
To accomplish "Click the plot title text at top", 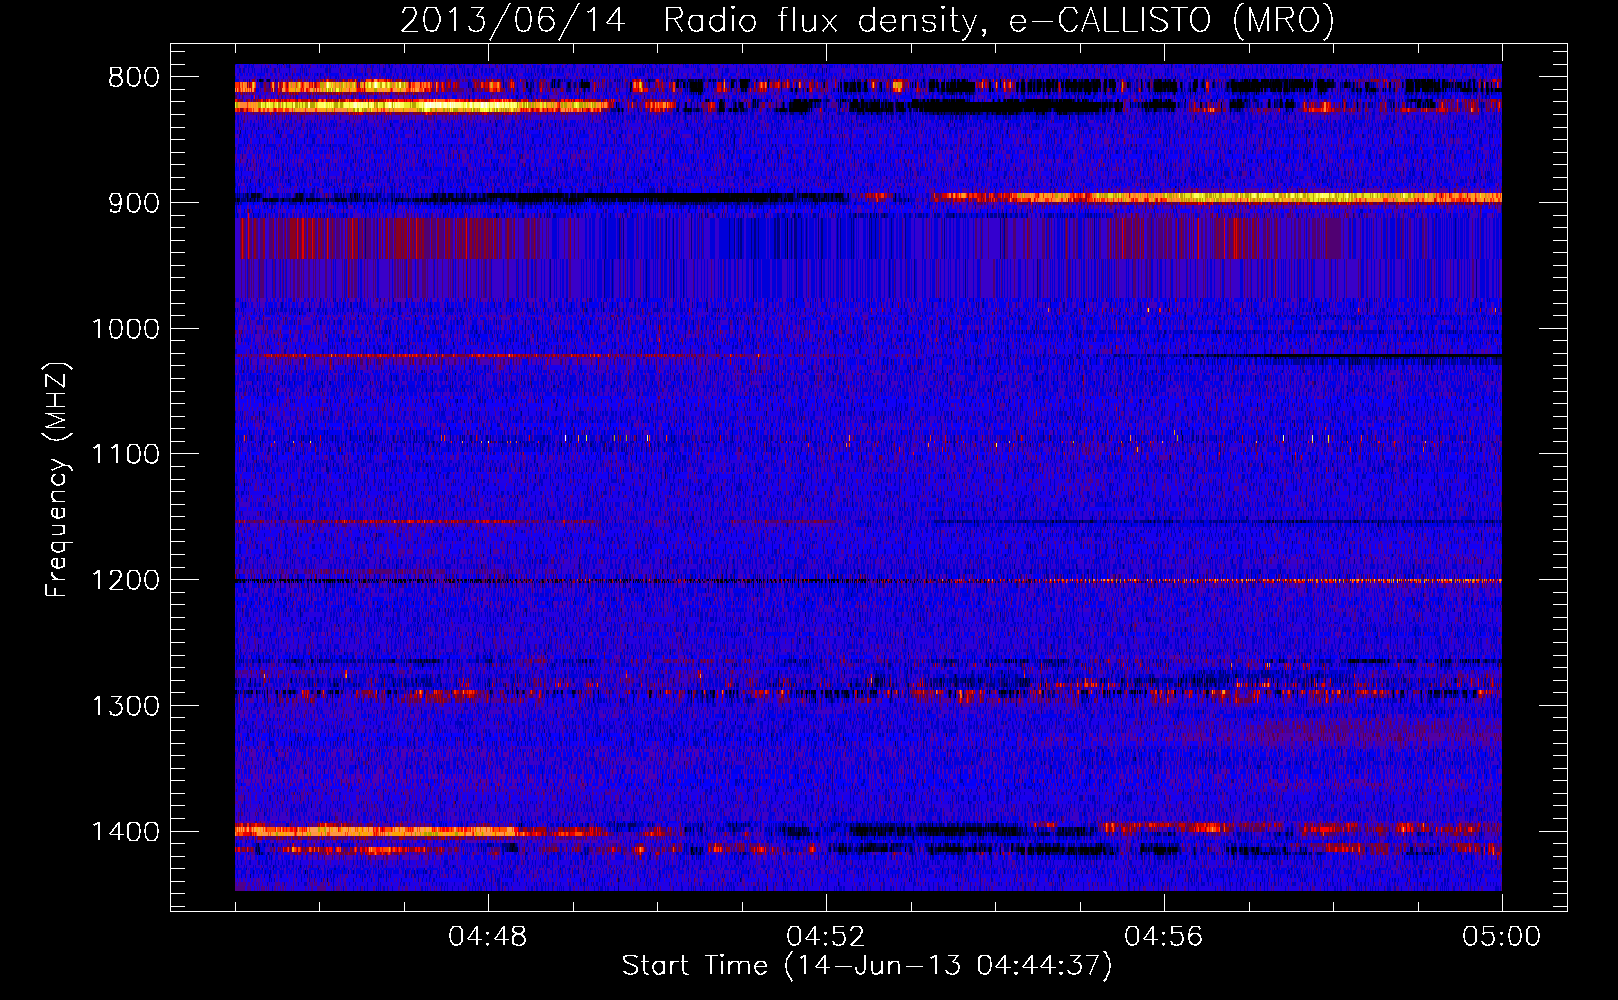I will point(867,20).
